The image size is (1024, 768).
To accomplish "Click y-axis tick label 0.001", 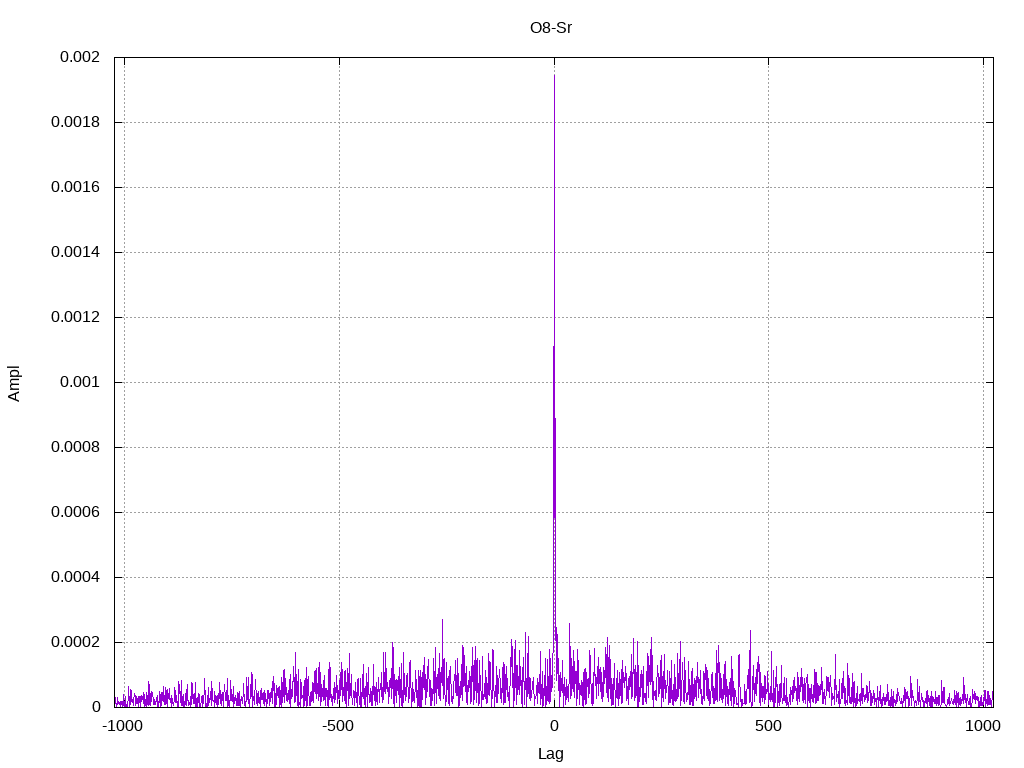I will pos(80,382).
